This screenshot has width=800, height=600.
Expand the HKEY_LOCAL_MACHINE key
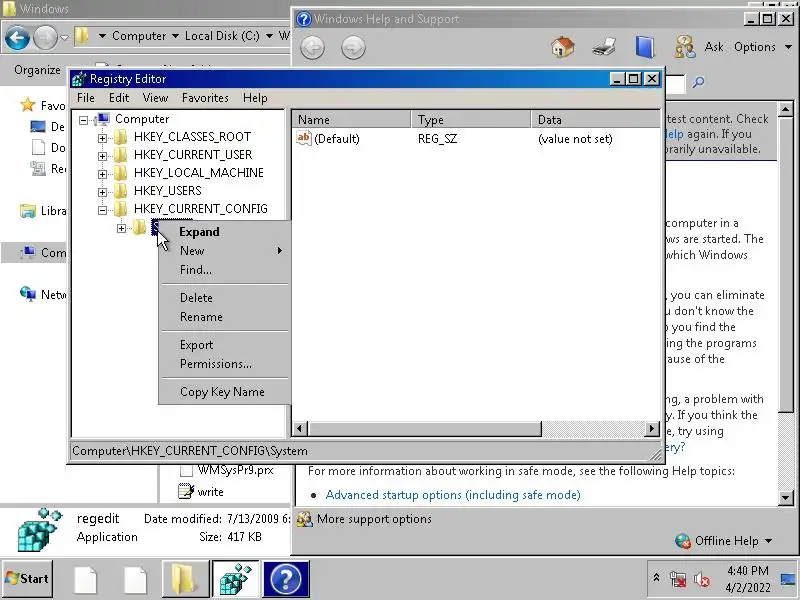103,174
